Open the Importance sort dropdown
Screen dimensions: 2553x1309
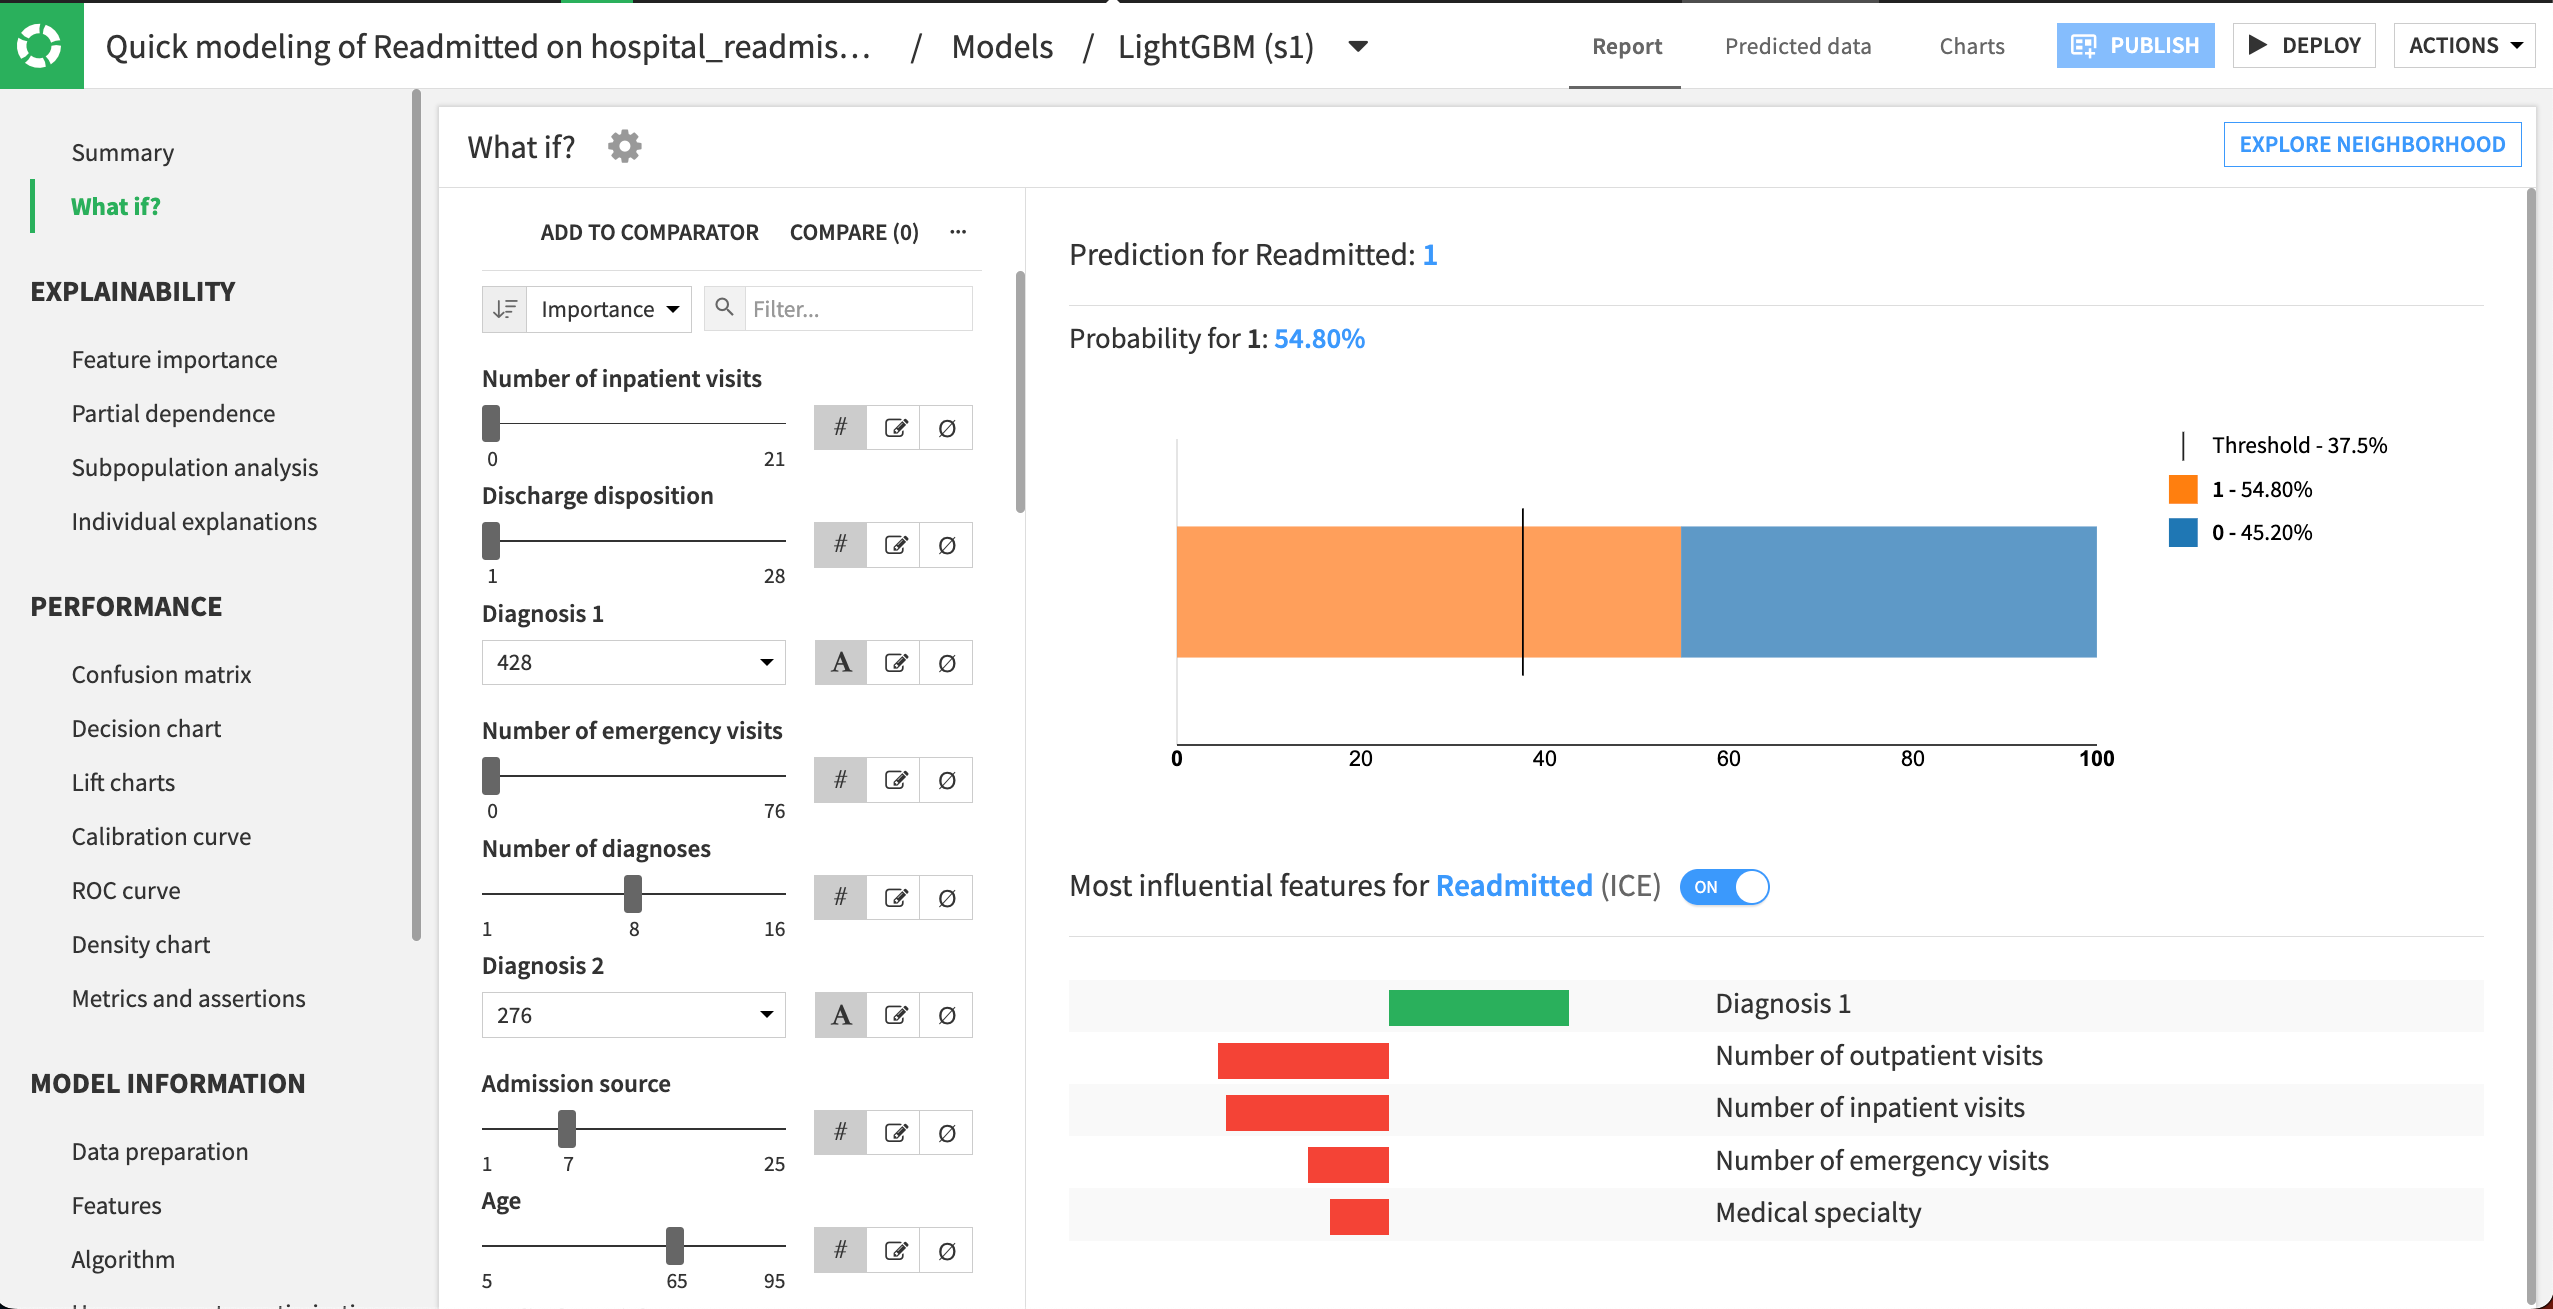pos(609,309)
